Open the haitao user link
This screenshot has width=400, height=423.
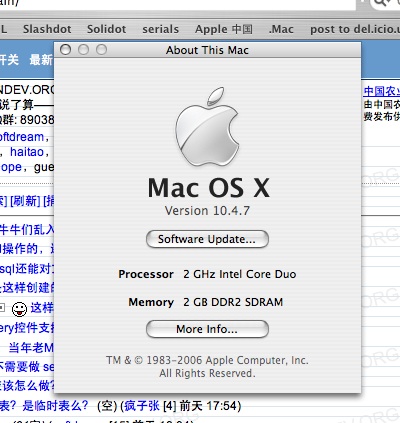click(27, 152)
